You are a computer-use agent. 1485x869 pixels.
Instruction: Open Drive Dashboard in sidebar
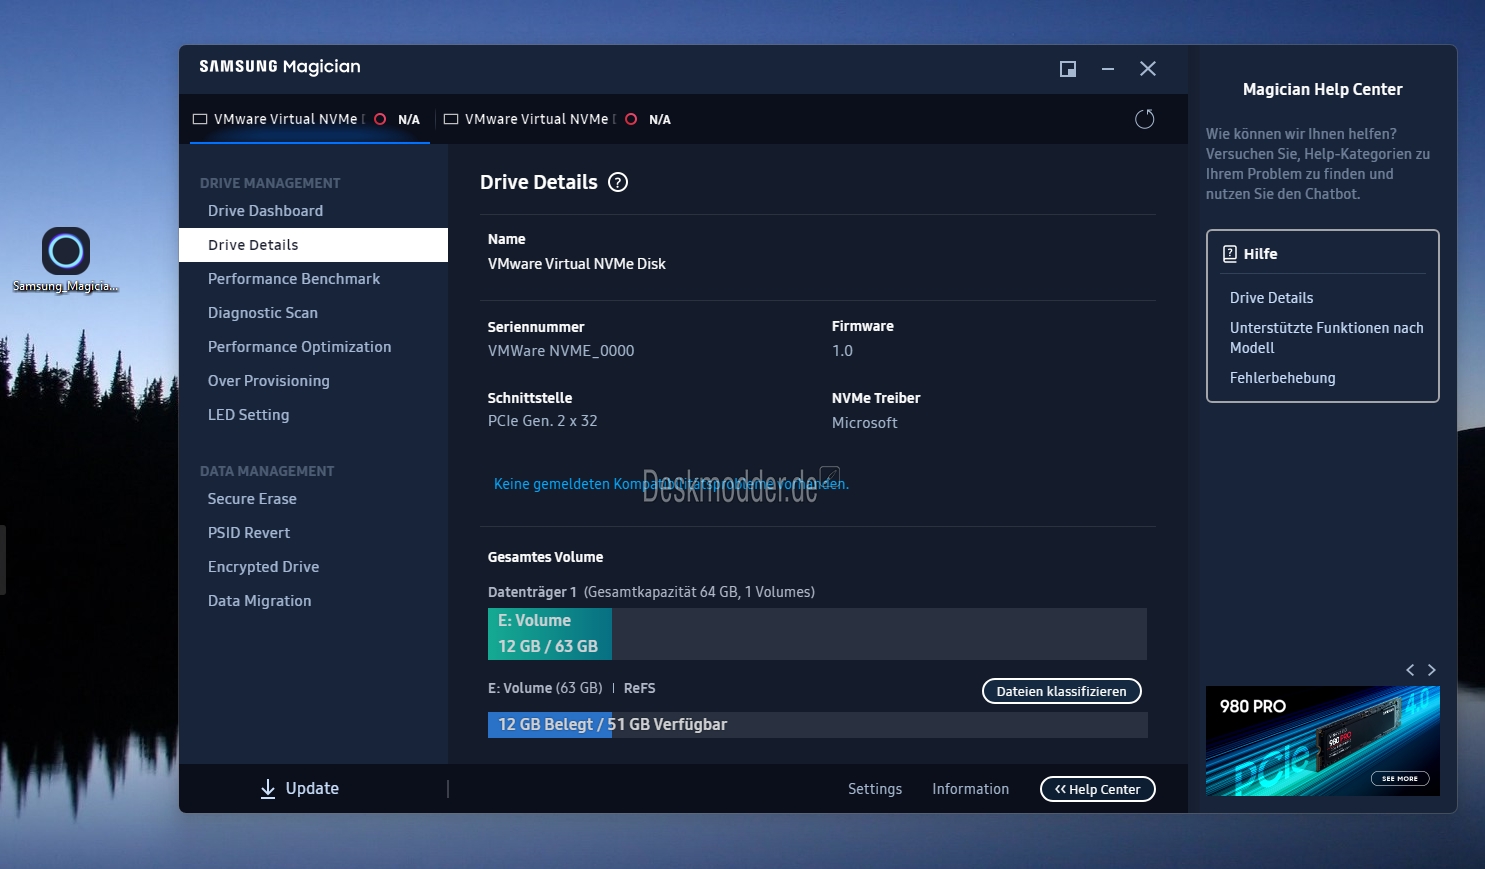coord(313,211)
